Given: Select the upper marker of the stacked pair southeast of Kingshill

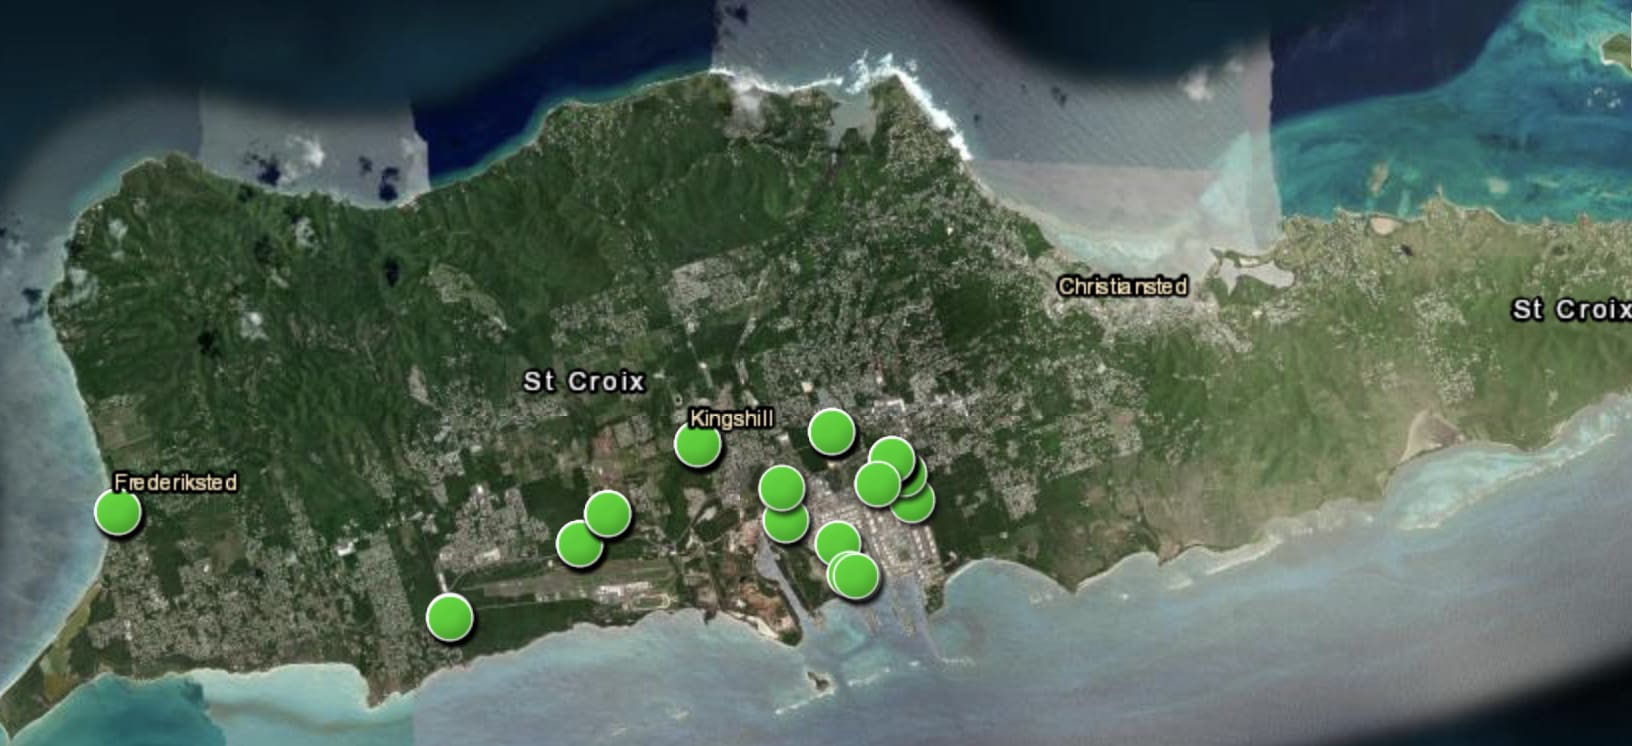Looking at the screenshot, I should point(782,488).
